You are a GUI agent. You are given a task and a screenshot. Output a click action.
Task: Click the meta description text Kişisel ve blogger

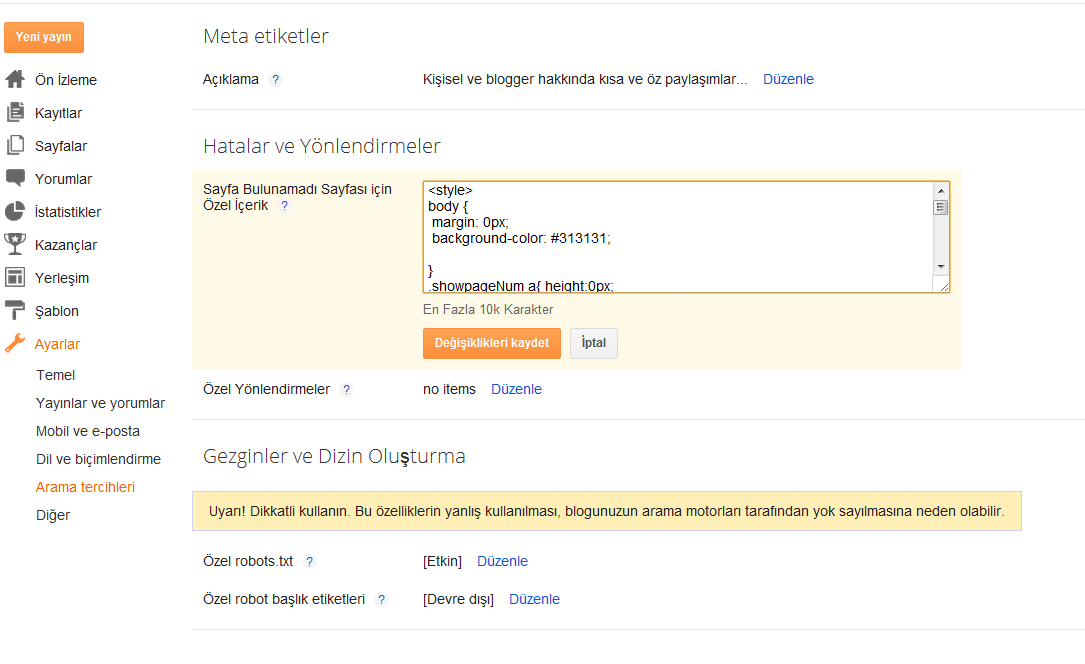pos(585,80)
